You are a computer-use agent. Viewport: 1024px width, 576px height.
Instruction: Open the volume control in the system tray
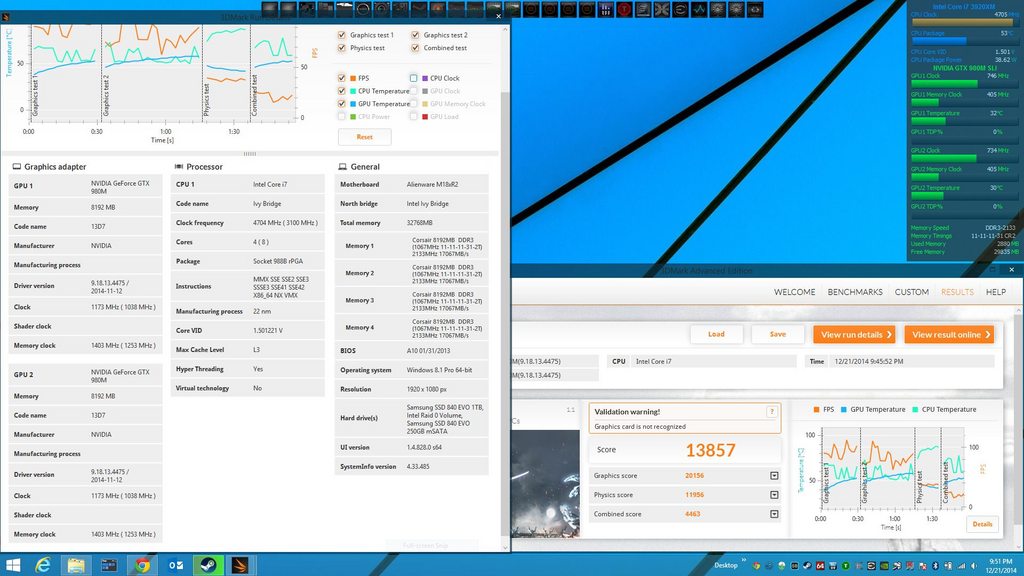[x=974, y=566]
